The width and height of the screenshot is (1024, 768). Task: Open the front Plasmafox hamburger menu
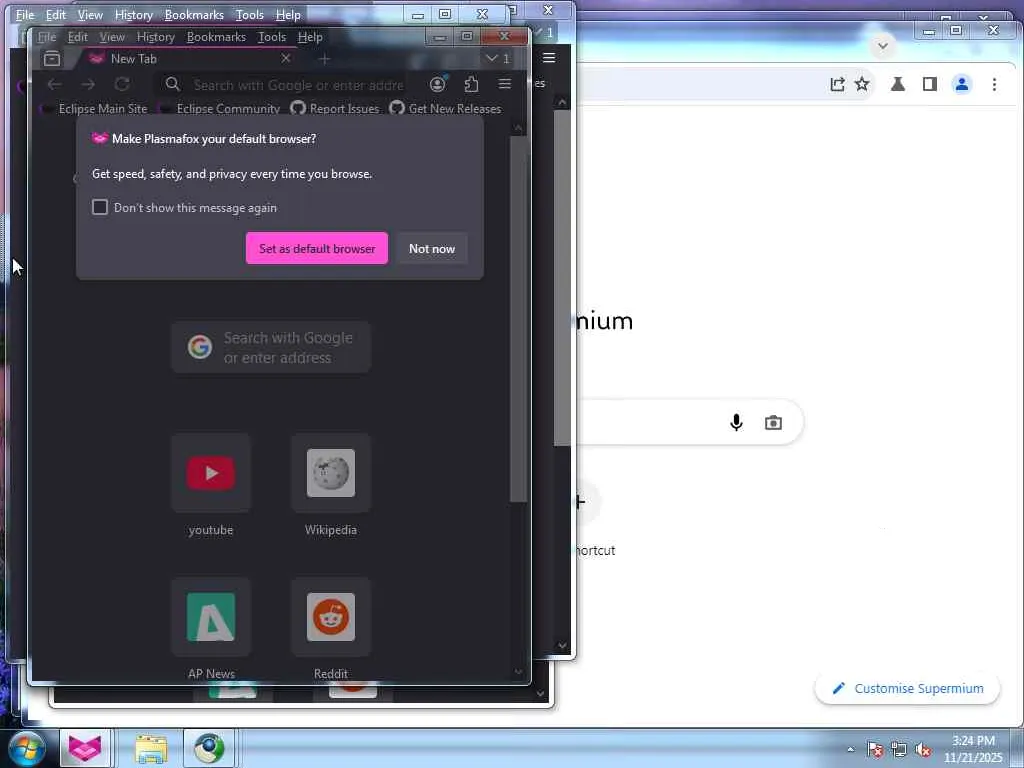tap(505, 84)
